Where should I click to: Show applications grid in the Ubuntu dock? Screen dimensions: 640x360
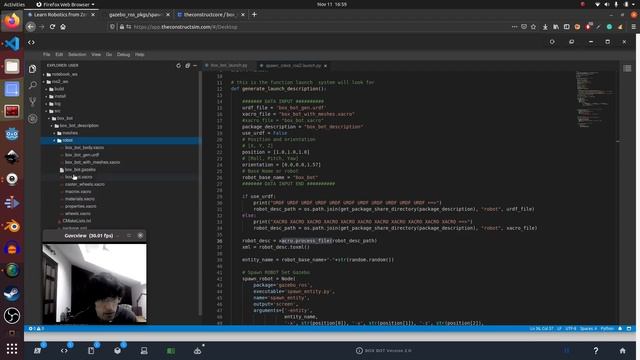pyautogui.click(x=12, y=349)
